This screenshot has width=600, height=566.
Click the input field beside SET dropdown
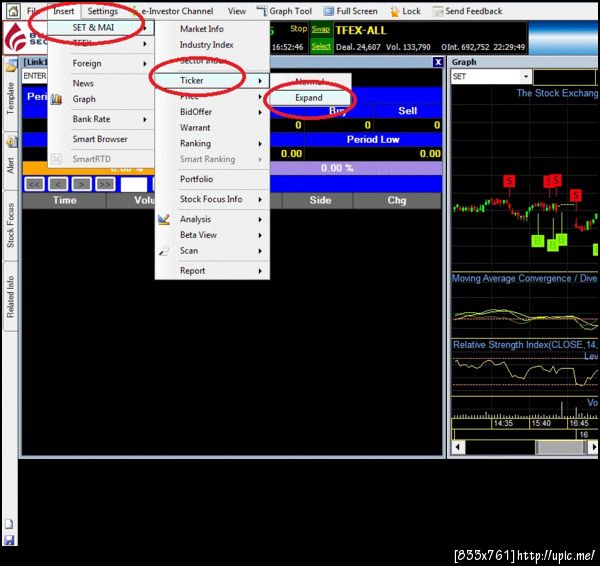pyautogui.click(x=564, y=77)
